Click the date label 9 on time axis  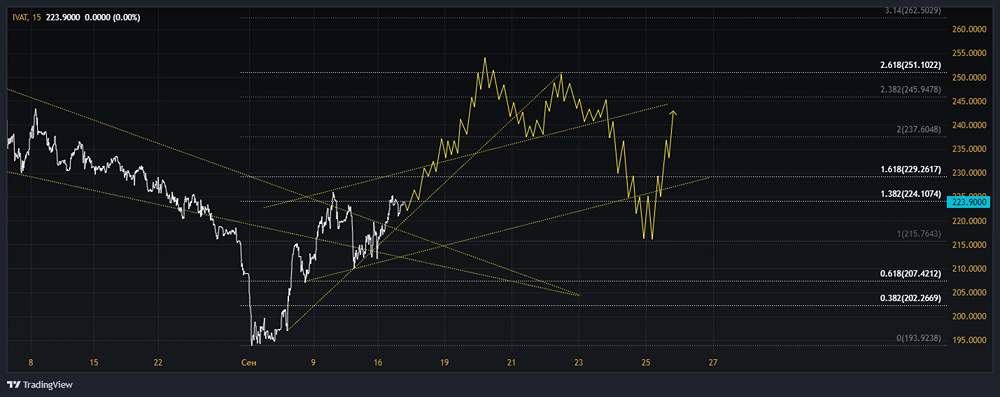coord(313,362)
